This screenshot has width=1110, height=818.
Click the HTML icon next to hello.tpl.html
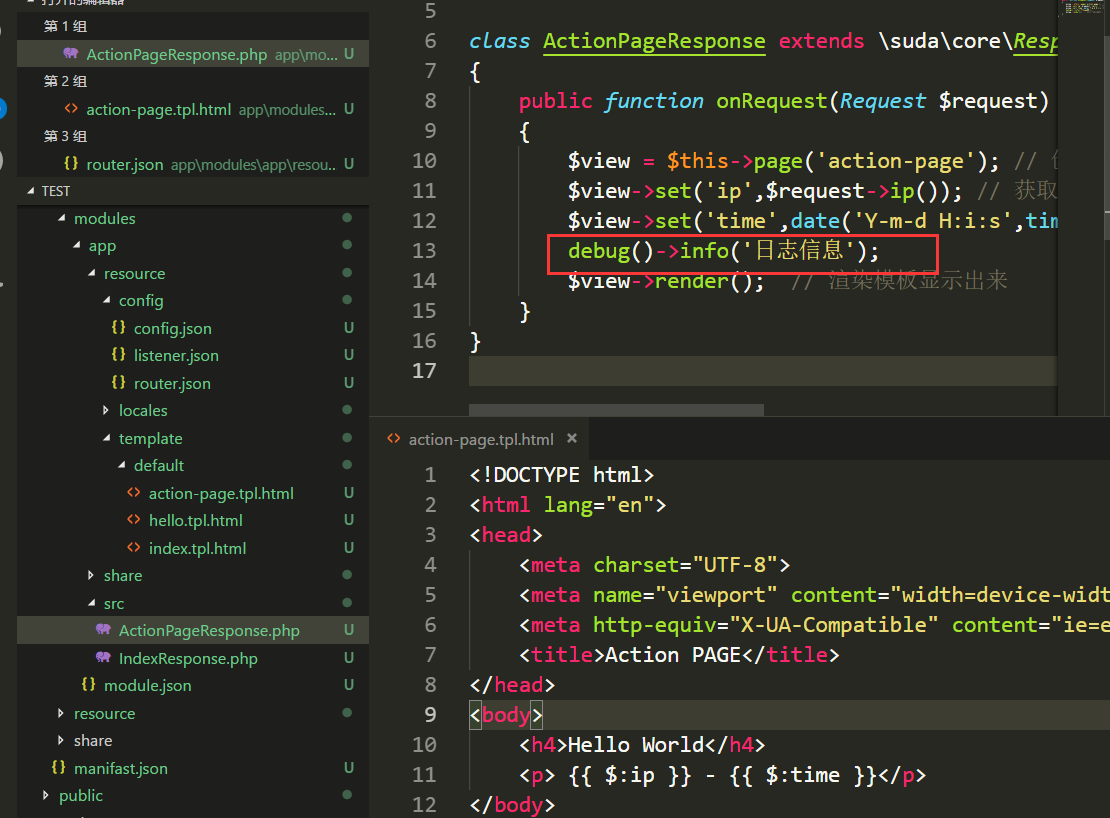coord(133,520)
